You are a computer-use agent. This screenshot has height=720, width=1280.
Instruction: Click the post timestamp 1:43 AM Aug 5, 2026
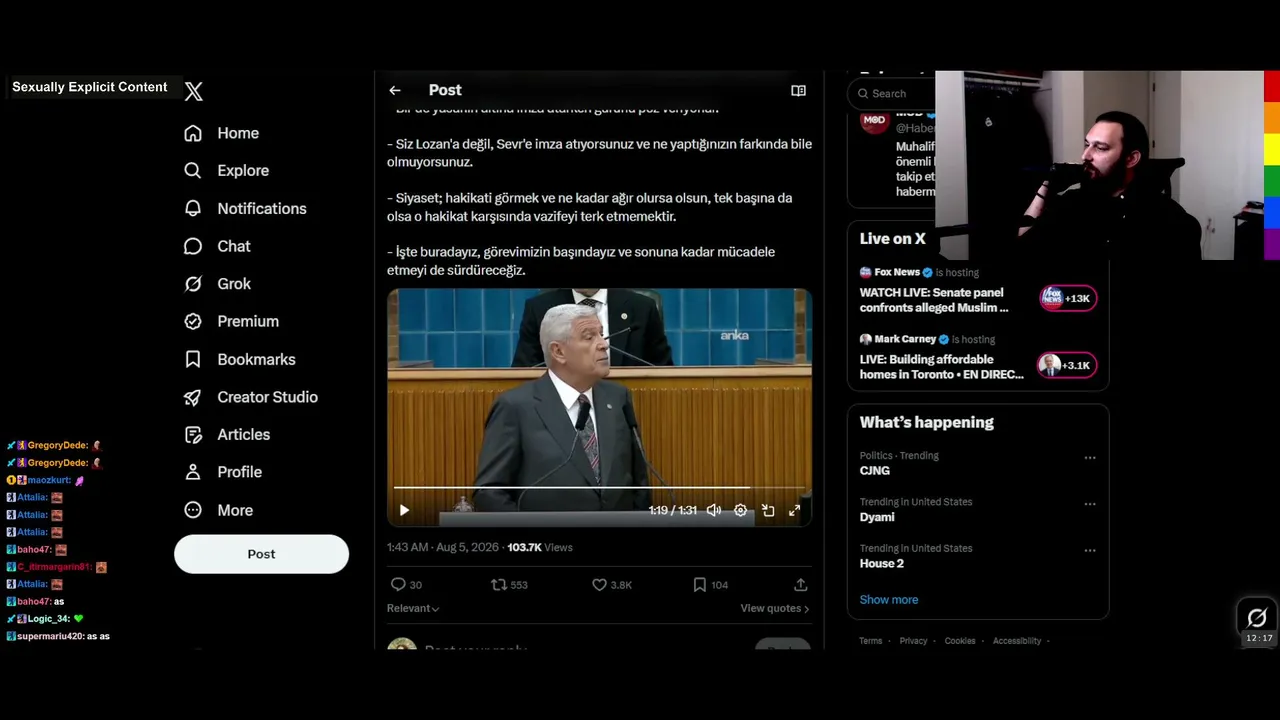[x=443, y=547]
